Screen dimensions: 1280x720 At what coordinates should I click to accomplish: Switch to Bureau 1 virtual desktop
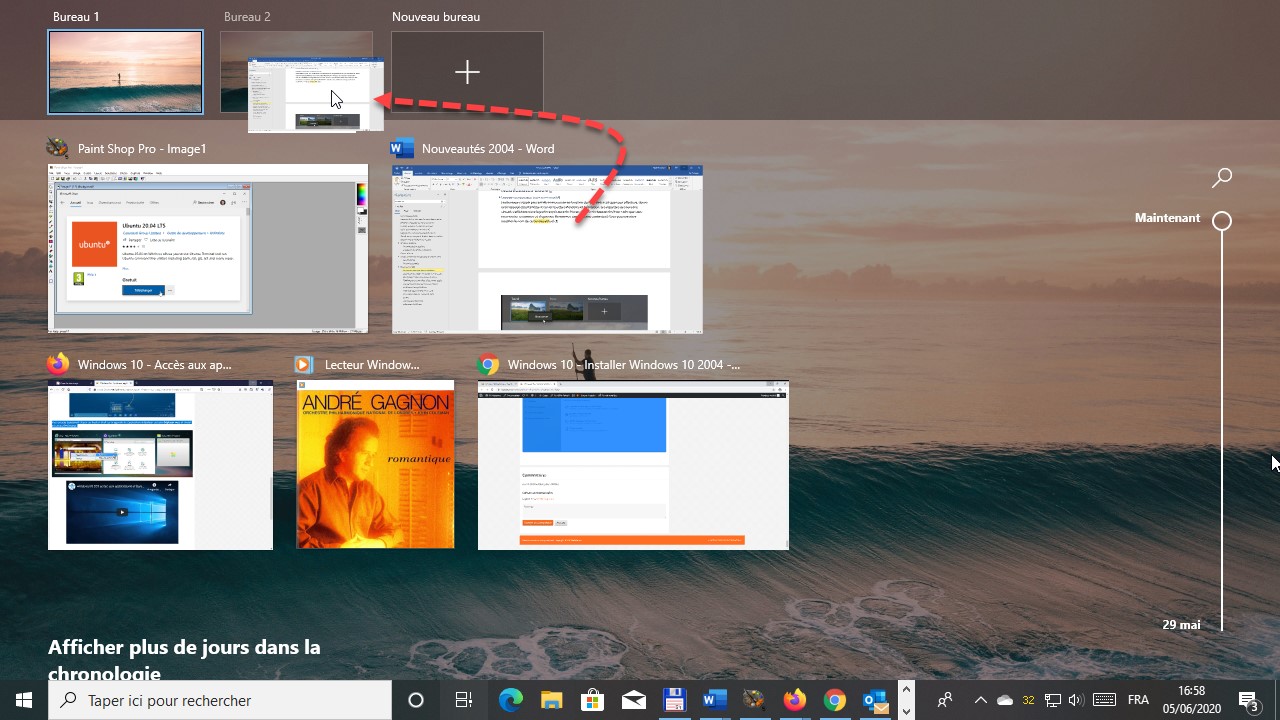click(x=125, y=72)
